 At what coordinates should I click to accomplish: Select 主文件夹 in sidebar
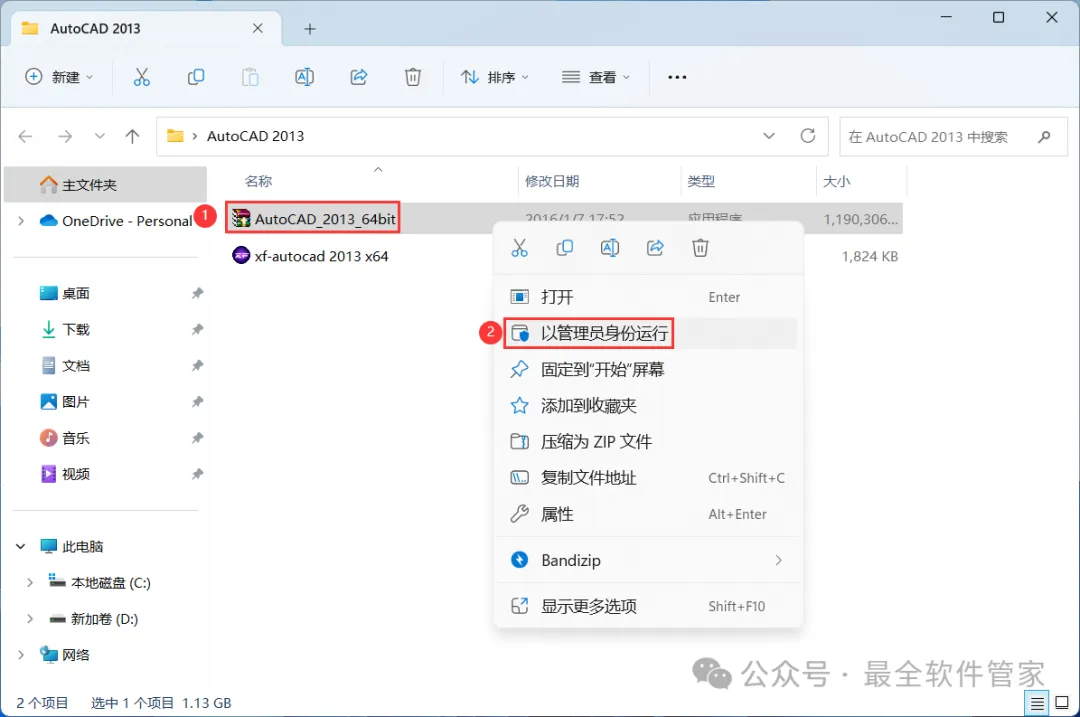[x=105, y=185]
